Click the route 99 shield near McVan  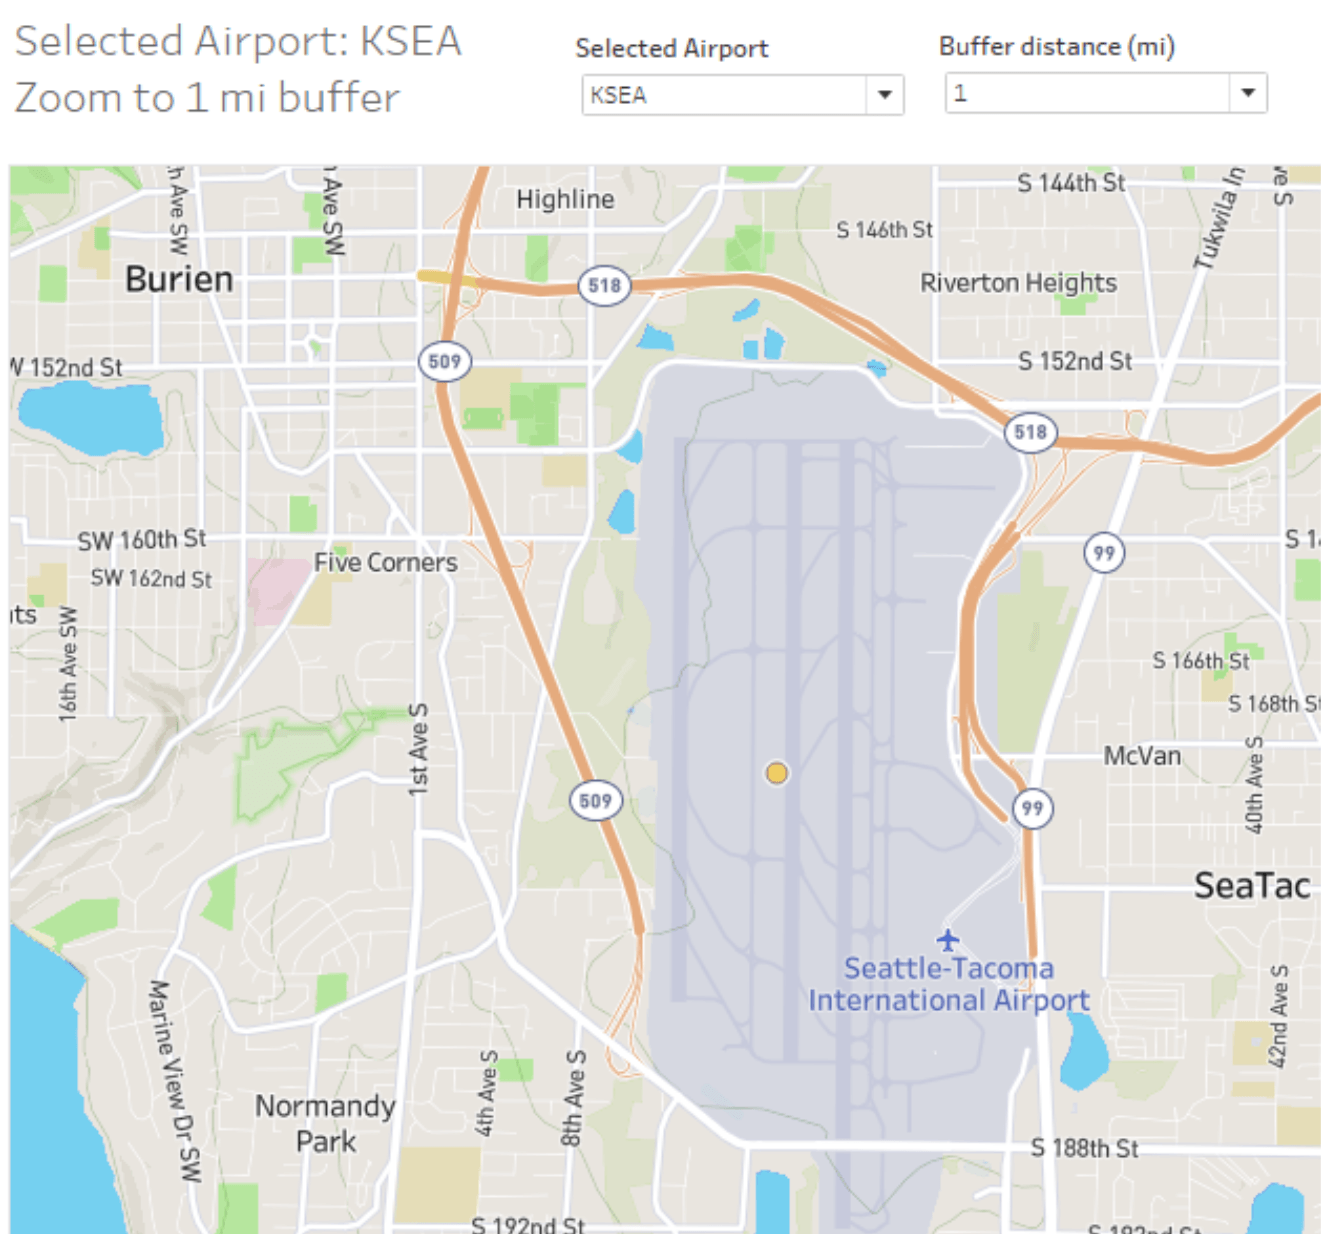(1032, 808)
